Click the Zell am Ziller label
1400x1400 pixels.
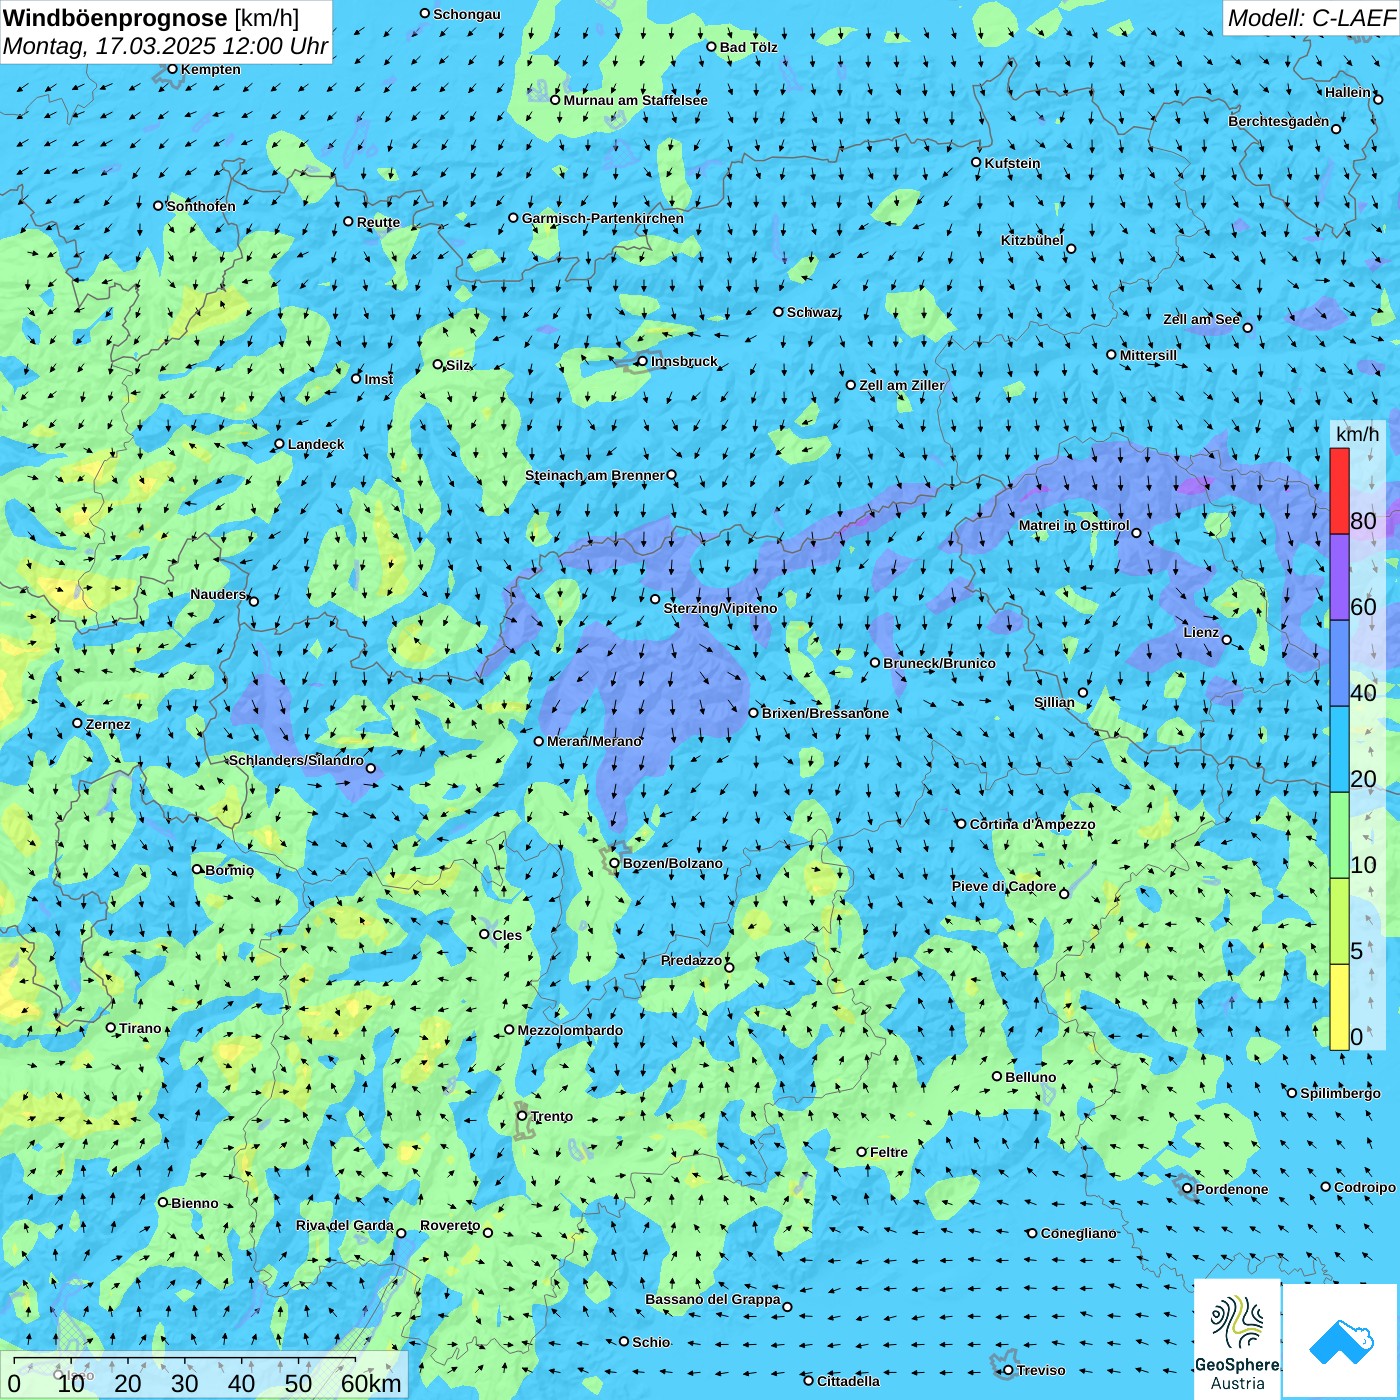[x=901, y=385]
